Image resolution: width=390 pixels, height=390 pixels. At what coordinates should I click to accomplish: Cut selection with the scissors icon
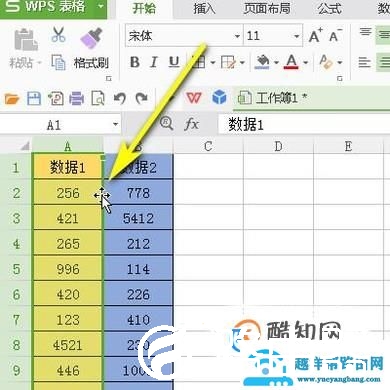58,35
